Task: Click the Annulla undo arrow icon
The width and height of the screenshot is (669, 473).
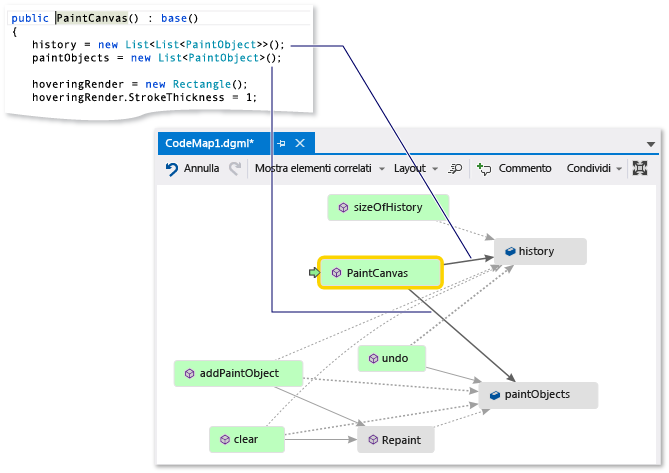Action: (x=172, y=169)
